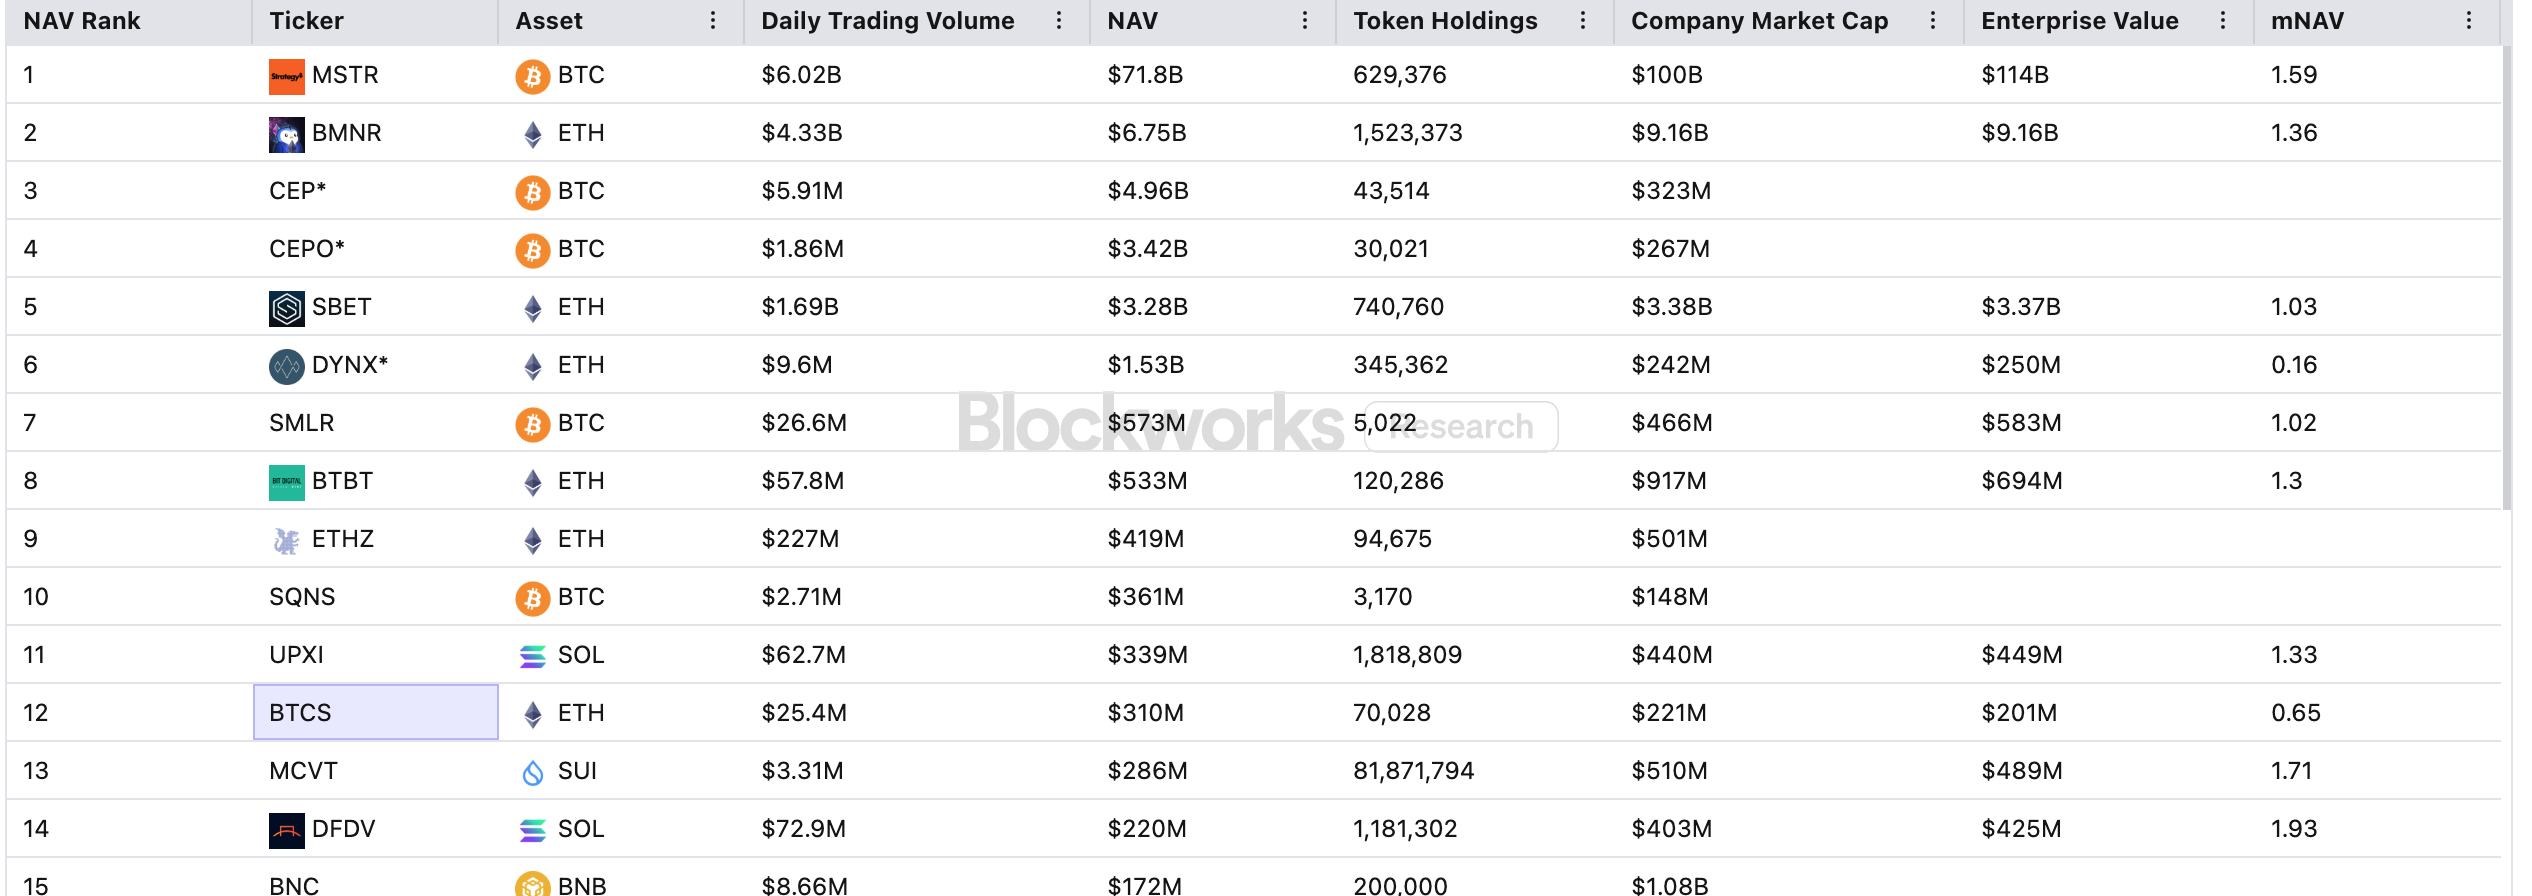
Task: Open the Daily Trading Volume column menu
Action: [x=1059, y=21]
